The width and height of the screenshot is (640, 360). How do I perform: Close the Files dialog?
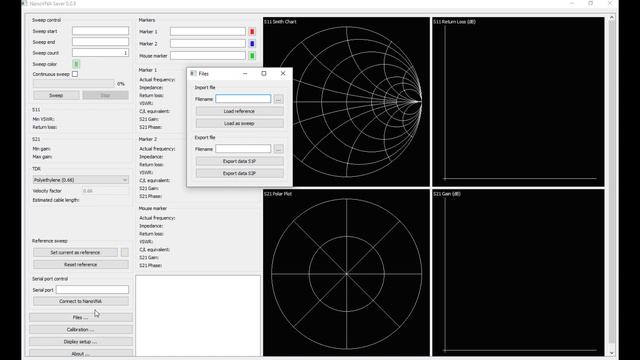coord(283,73)
